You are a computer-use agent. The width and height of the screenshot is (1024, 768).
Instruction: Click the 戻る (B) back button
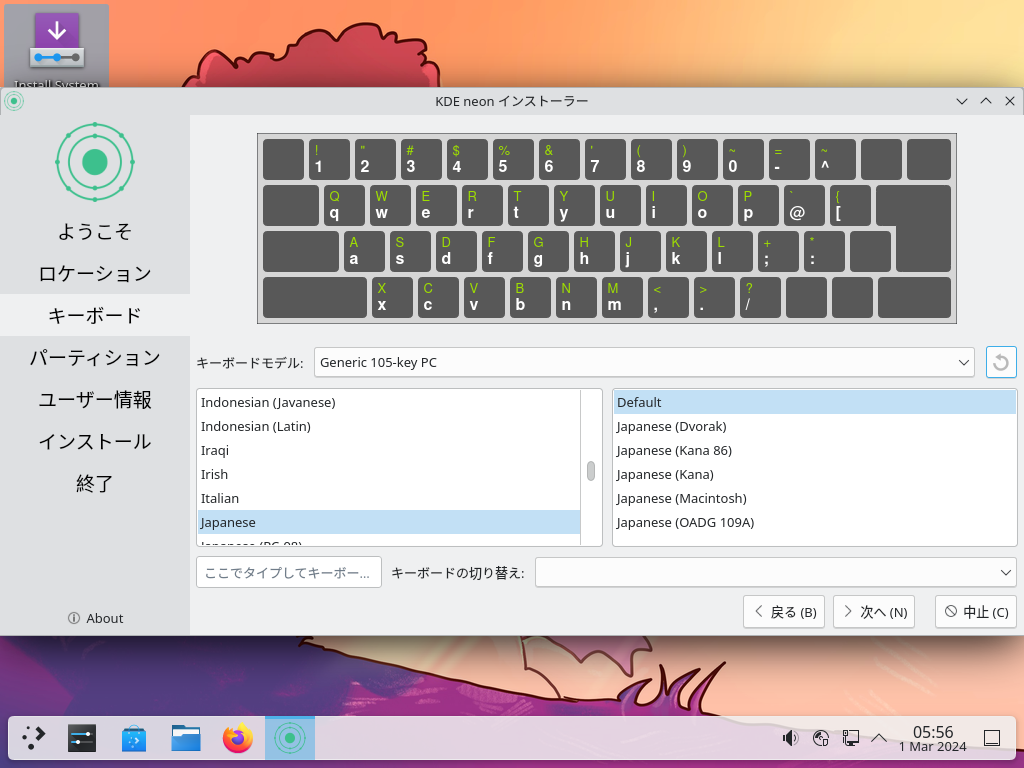tap(784, 612)
